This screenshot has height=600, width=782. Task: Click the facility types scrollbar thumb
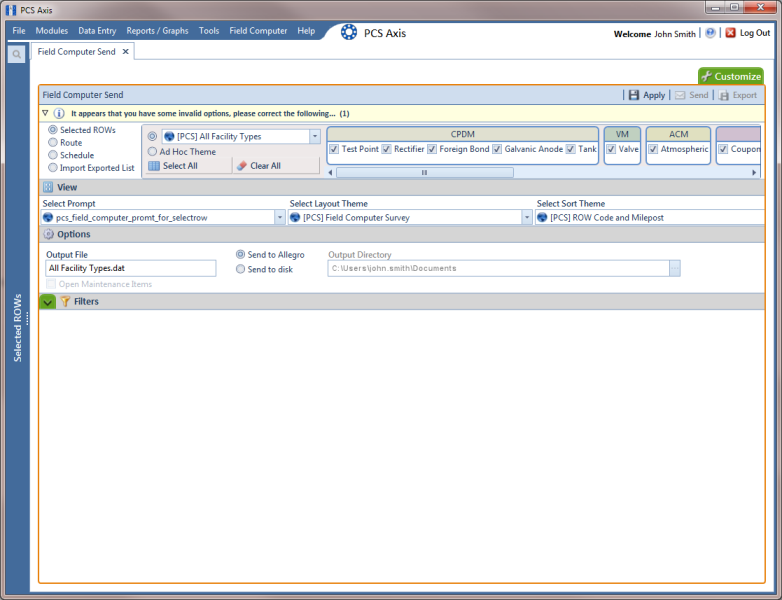[x=425, y=173]
